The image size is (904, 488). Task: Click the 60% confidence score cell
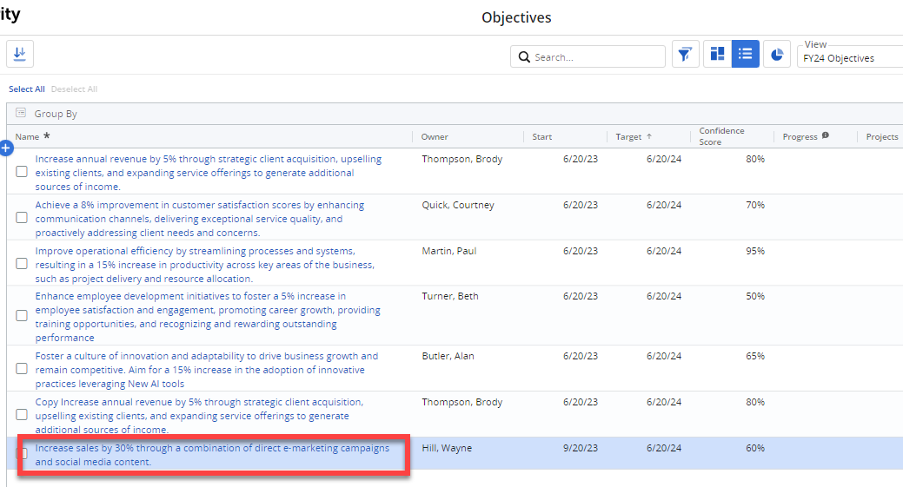click(x=755, y=448)
